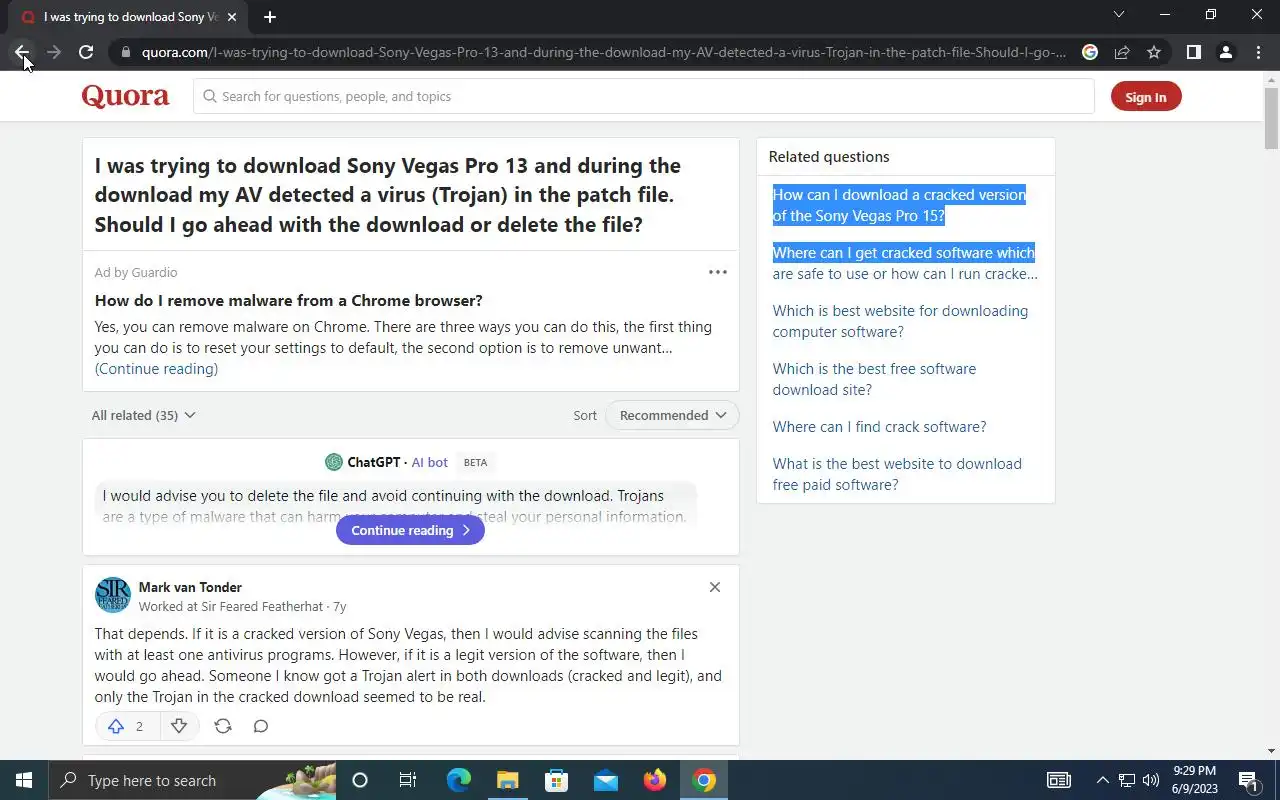The width and height of the screenshot is (1280, 800).
Task: Open Chrome's three-dot menu
Action: 1258,52
